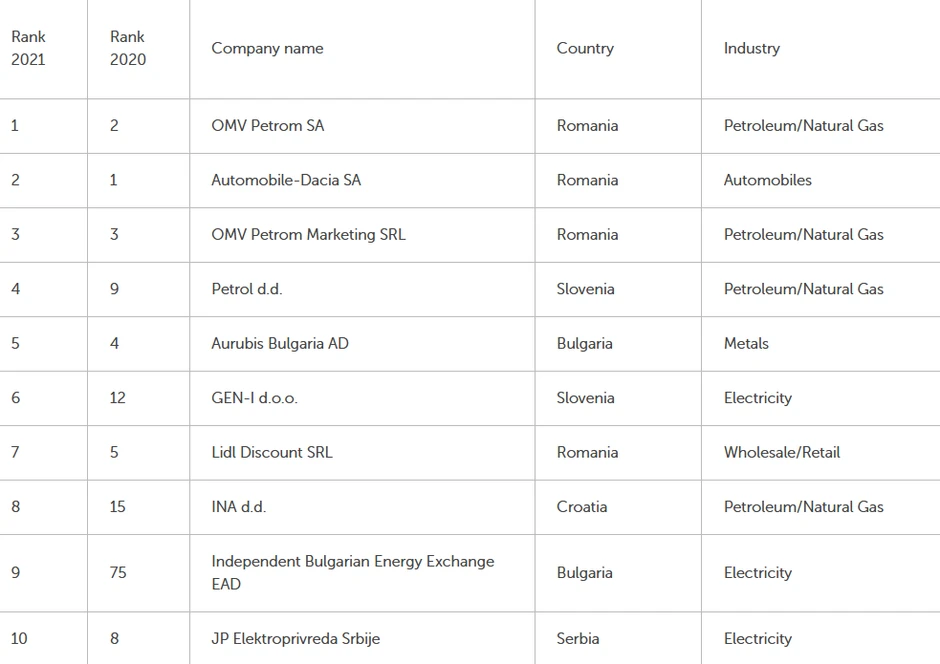Click the Aurubis Bulgaria AD company name
This screenshot has height=664, width=940.
(279, 343)
